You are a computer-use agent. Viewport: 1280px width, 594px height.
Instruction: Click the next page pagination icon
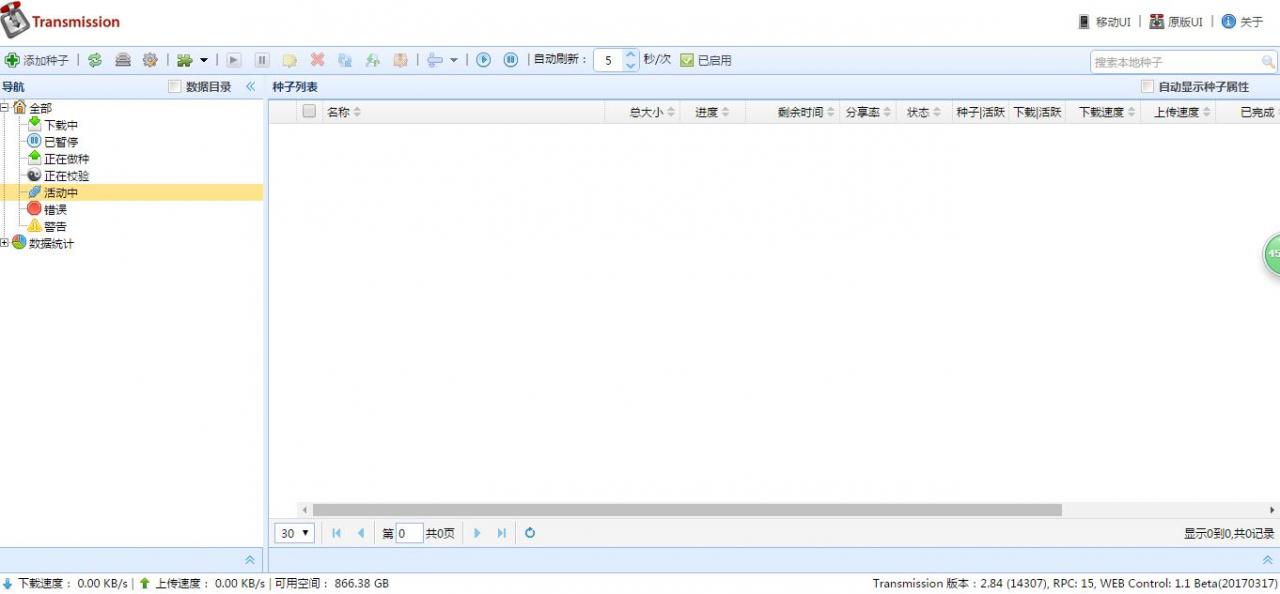point(477,533)
